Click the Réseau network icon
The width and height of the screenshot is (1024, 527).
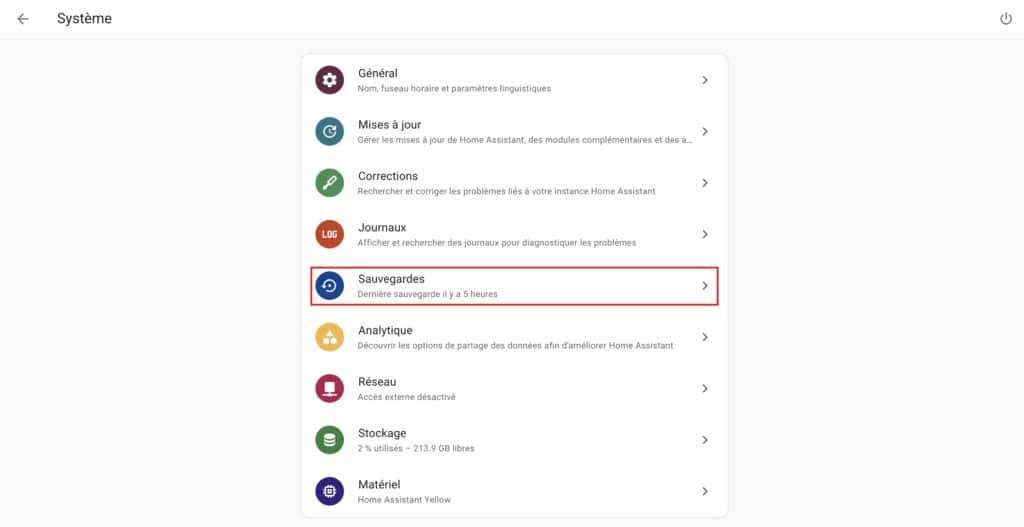(x=330, y=389)
